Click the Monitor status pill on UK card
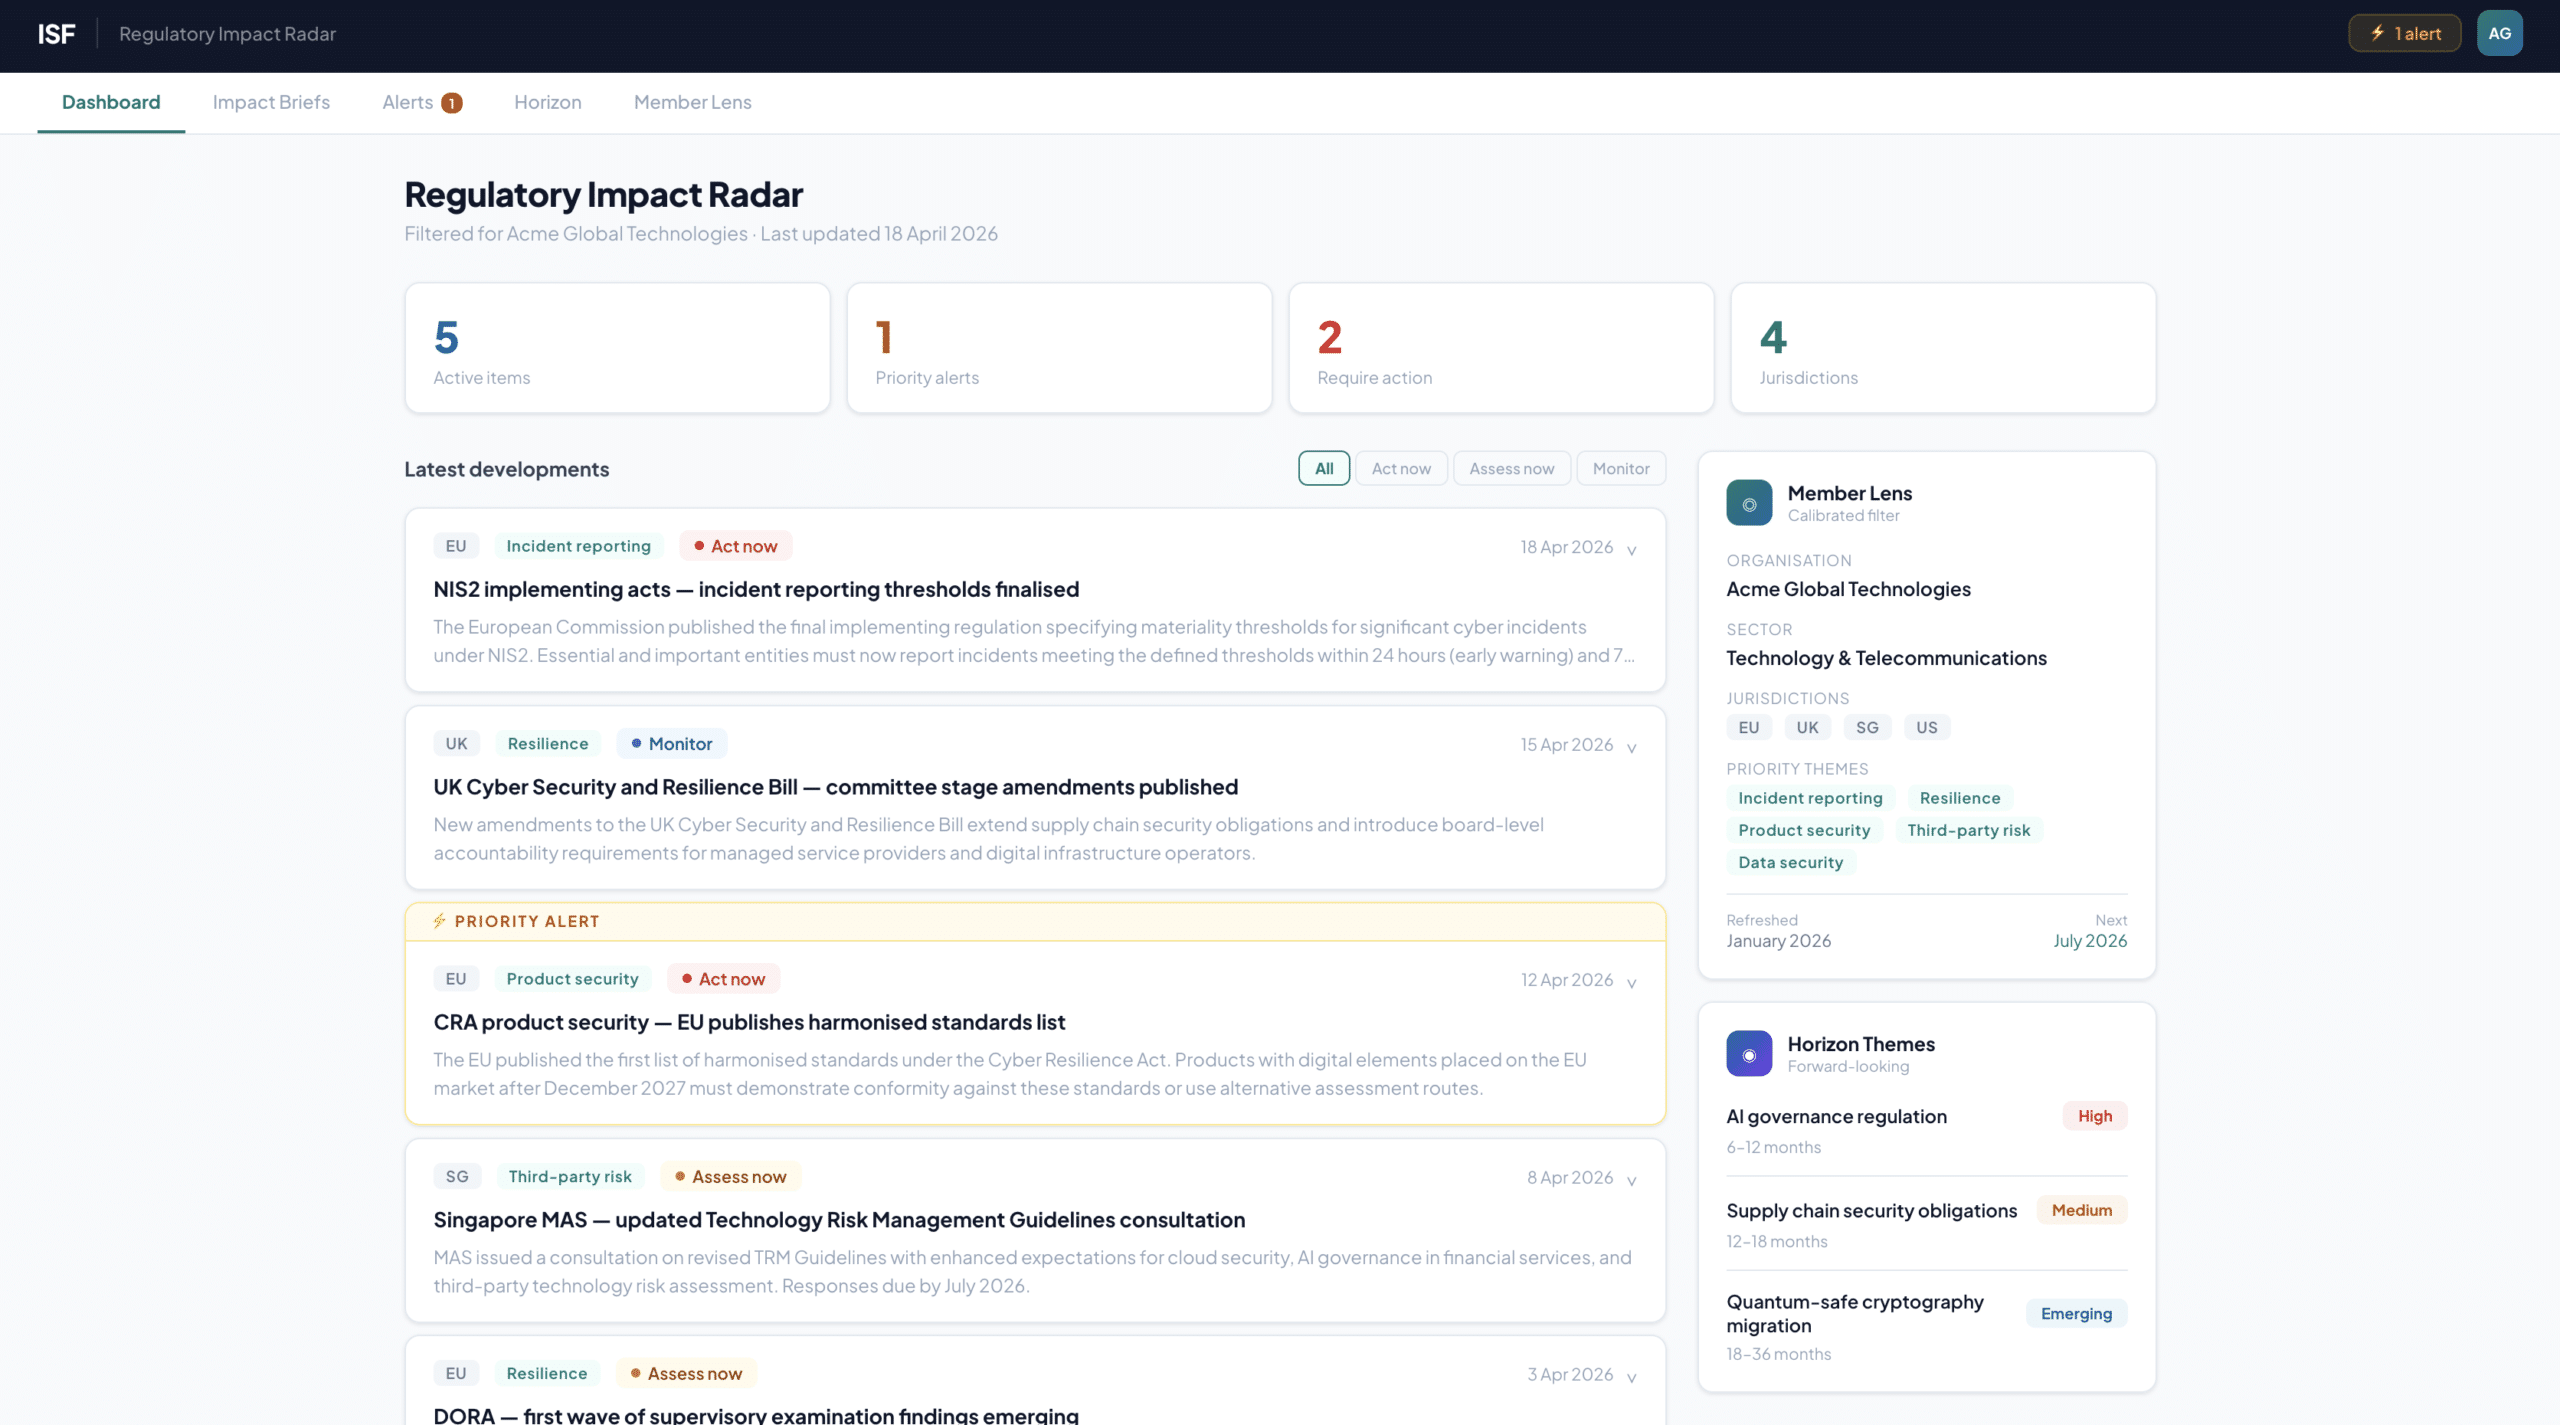 pos(672,744)
